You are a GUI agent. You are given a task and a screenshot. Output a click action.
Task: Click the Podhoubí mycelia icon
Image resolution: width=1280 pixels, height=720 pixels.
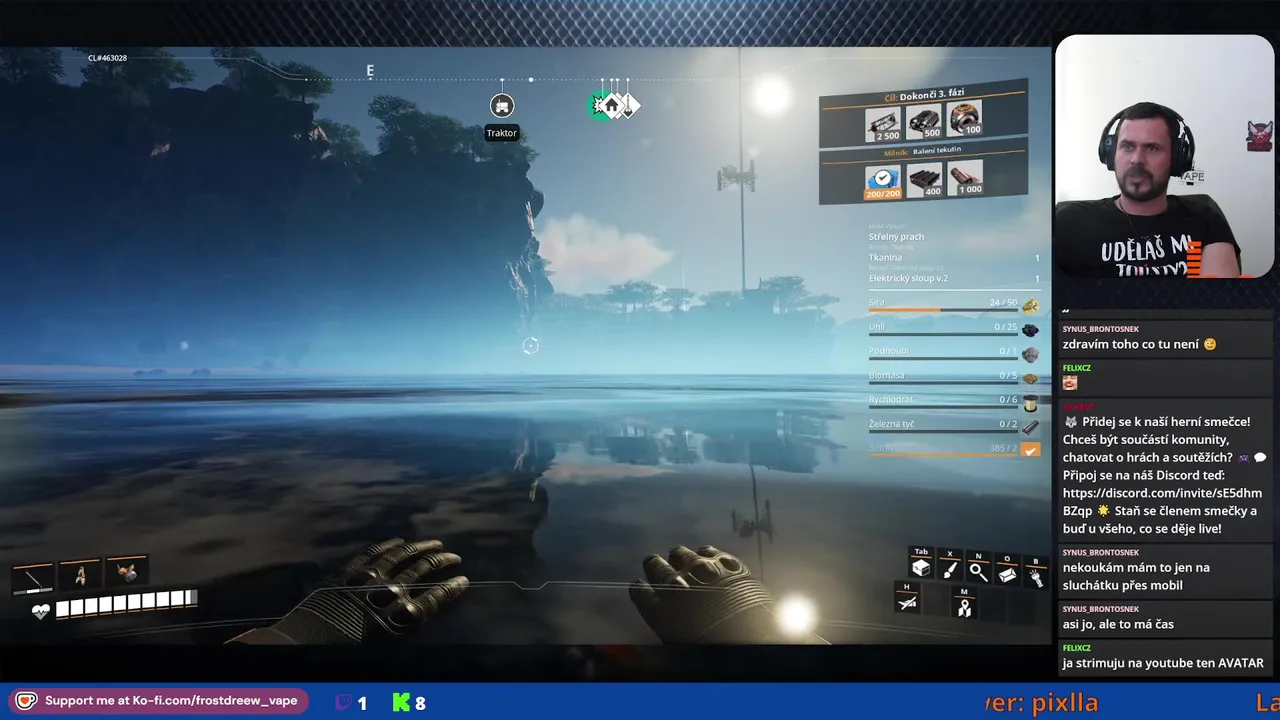pyautogui.click(x=1030, y=354)
